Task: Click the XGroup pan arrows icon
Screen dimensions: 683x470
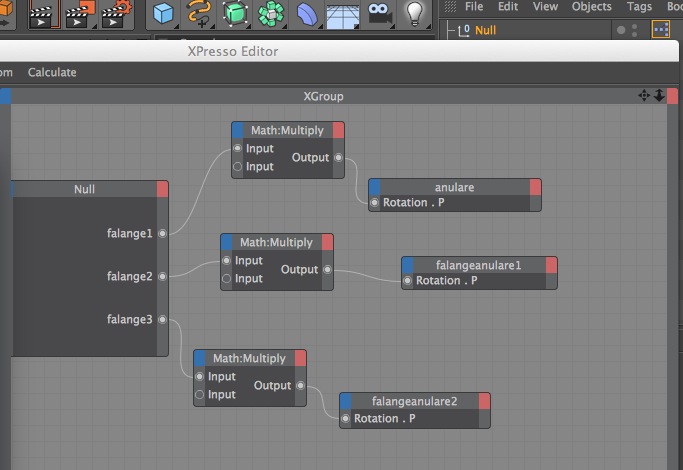Action: pos(644,95)
